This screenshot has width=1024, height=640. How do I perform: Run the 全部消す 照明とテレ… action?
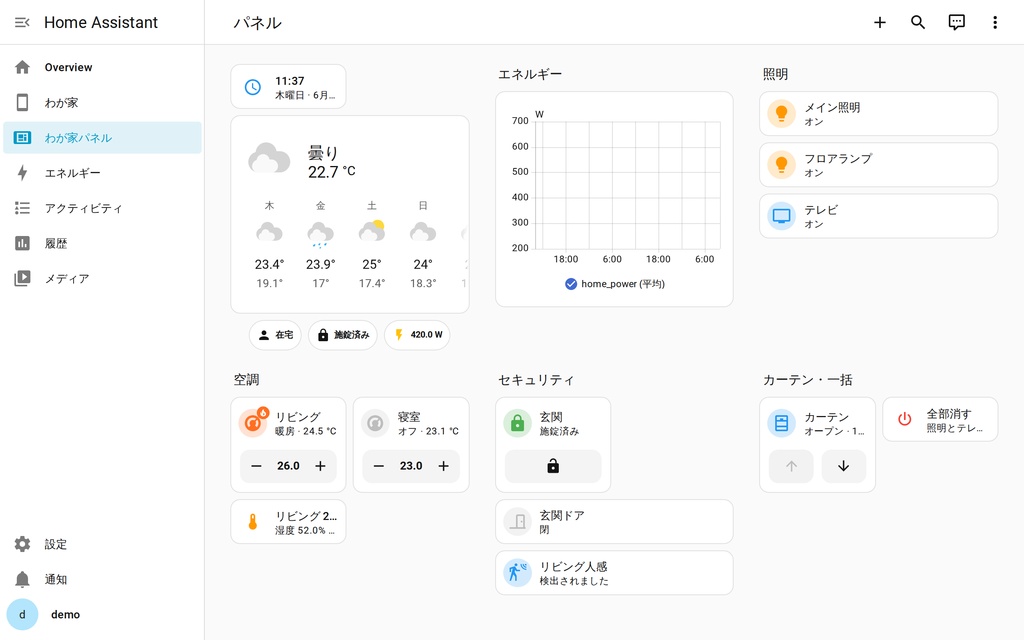940,419
